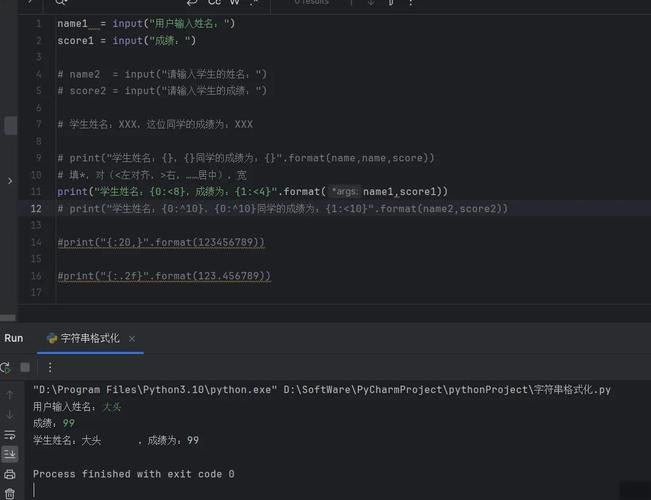Click the Run tool window label
651x500 pixels.
14,338
